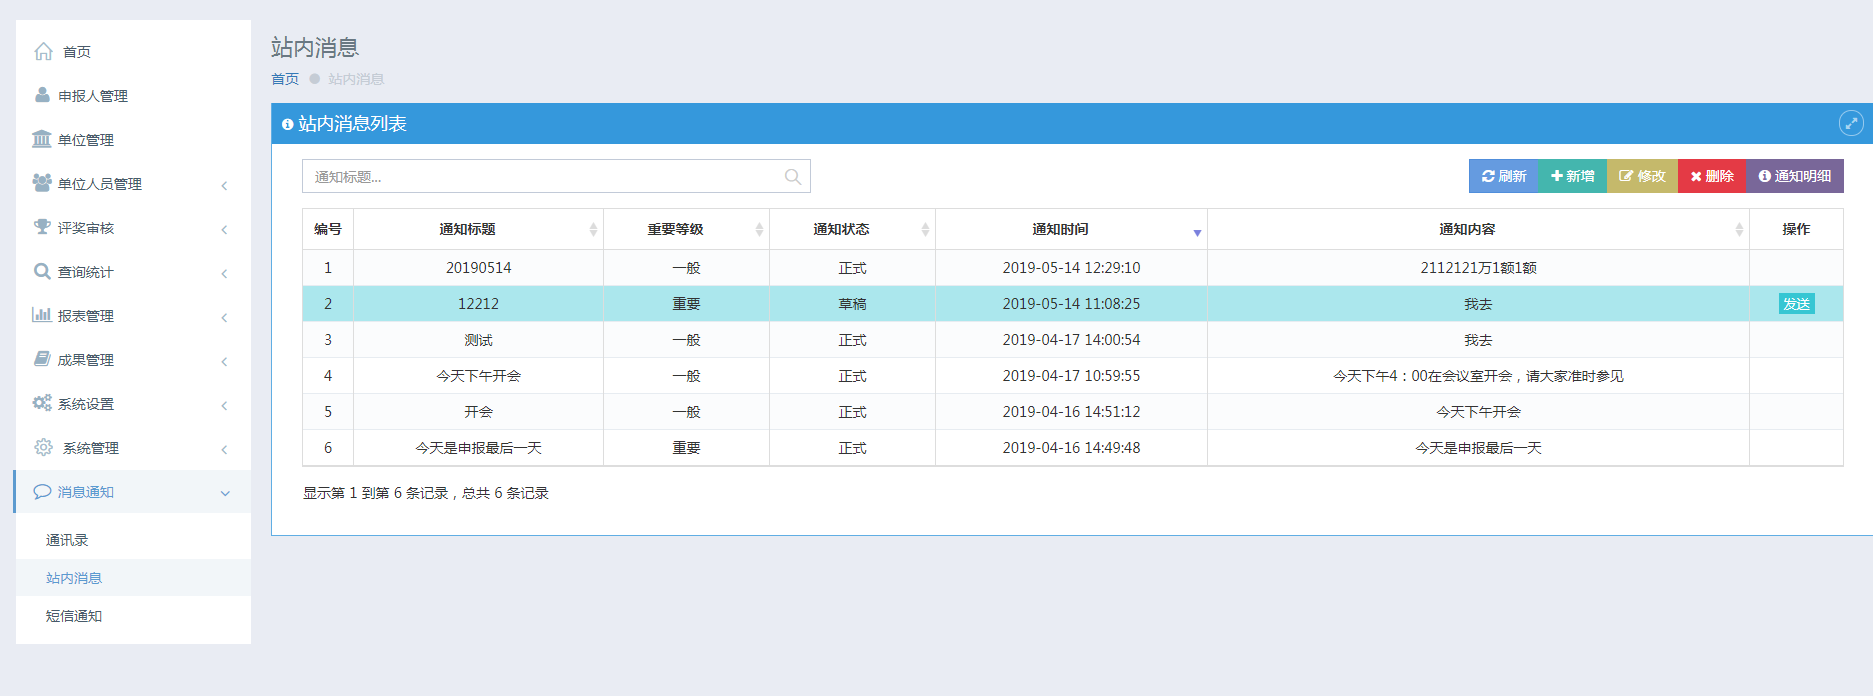Expand the 系统管理 submenu arrow

tap(224, 449)
